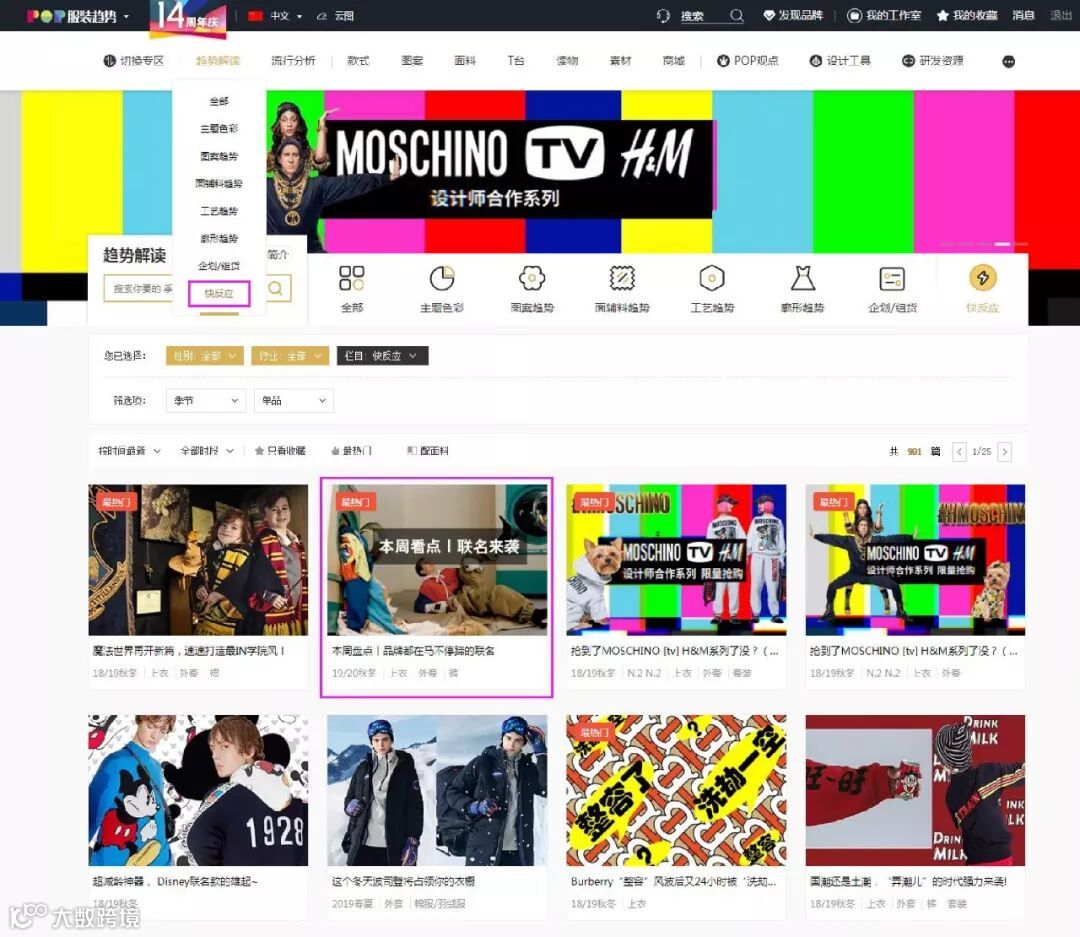Open 商城 nav menu
Image resolution: width=1080 pixels, height=937 pixels.
click(x=674, y=61)
